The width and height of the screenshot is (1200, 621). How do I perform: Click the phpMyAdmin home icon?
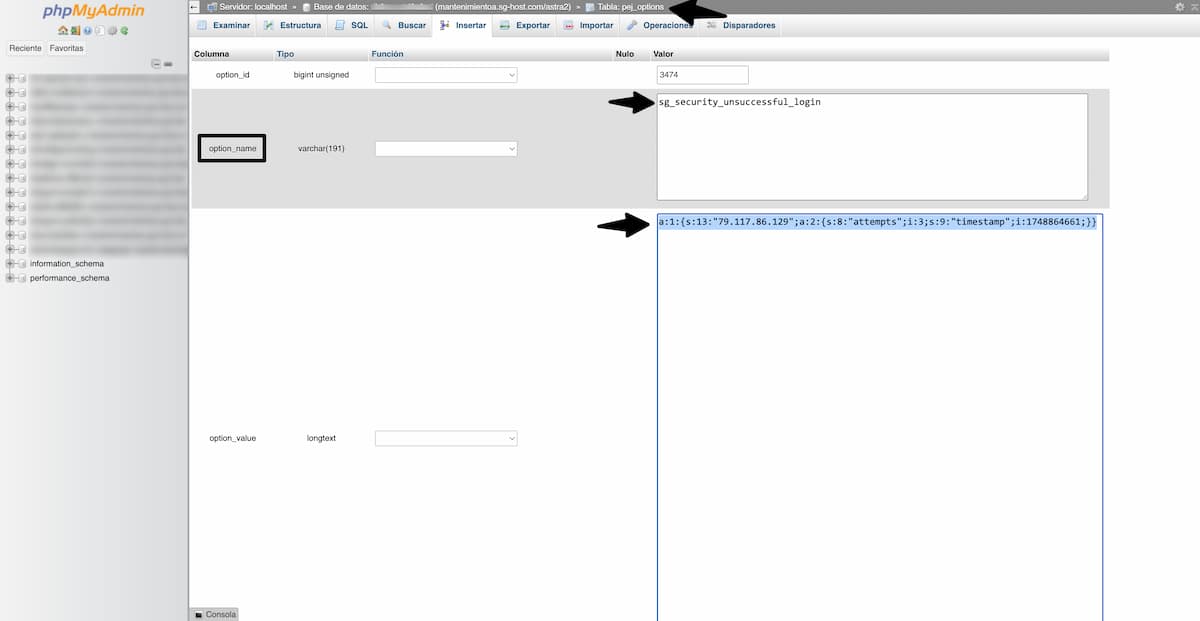tap(63, 30)
